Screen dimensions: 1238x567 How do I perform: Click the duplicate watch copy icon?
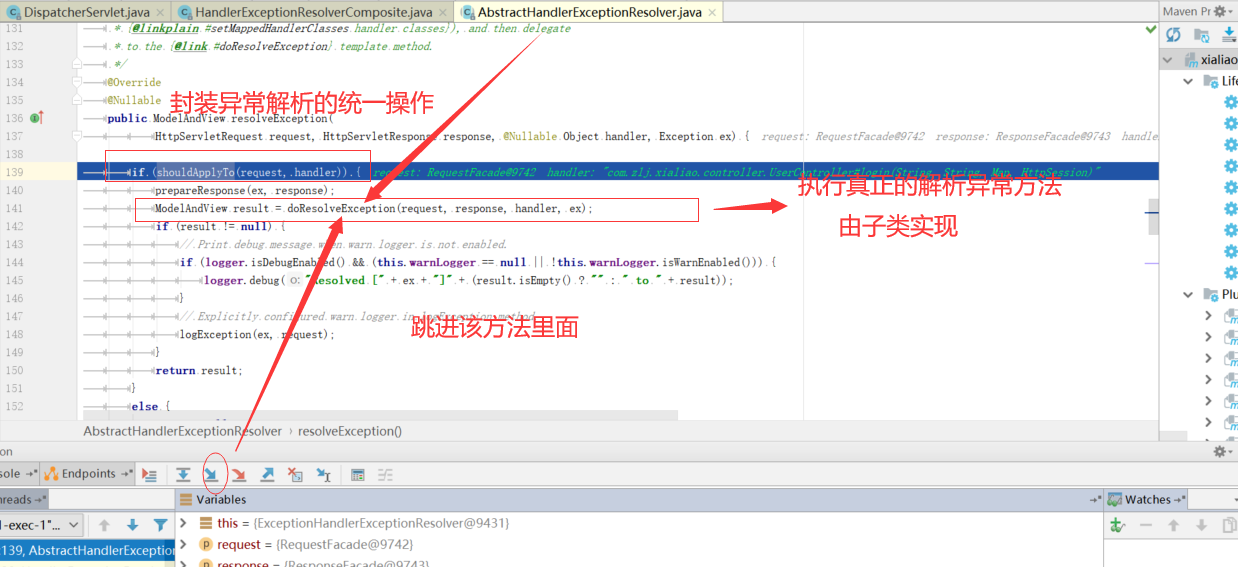1229,525
